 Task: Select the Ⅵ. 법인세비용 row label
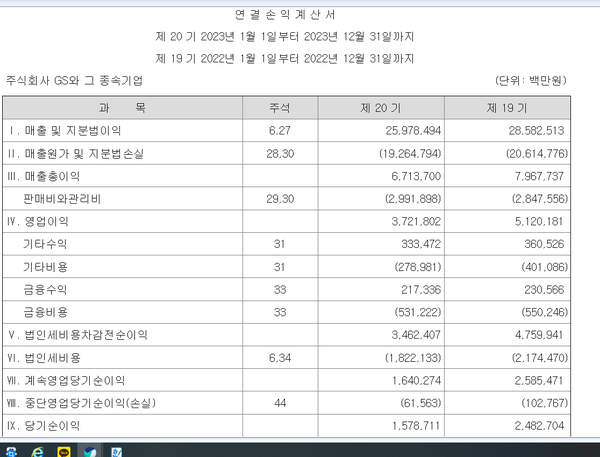click(x=44, y=358)
